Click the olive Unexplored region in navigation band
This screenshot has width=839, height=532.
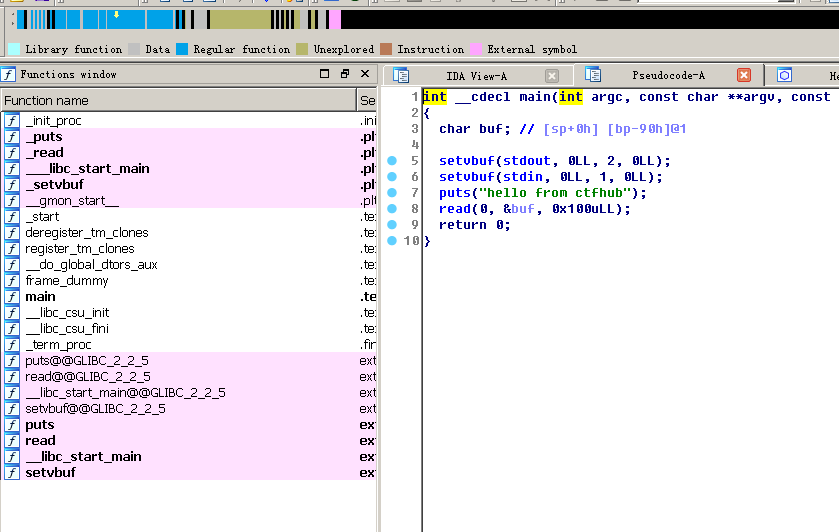240,19
